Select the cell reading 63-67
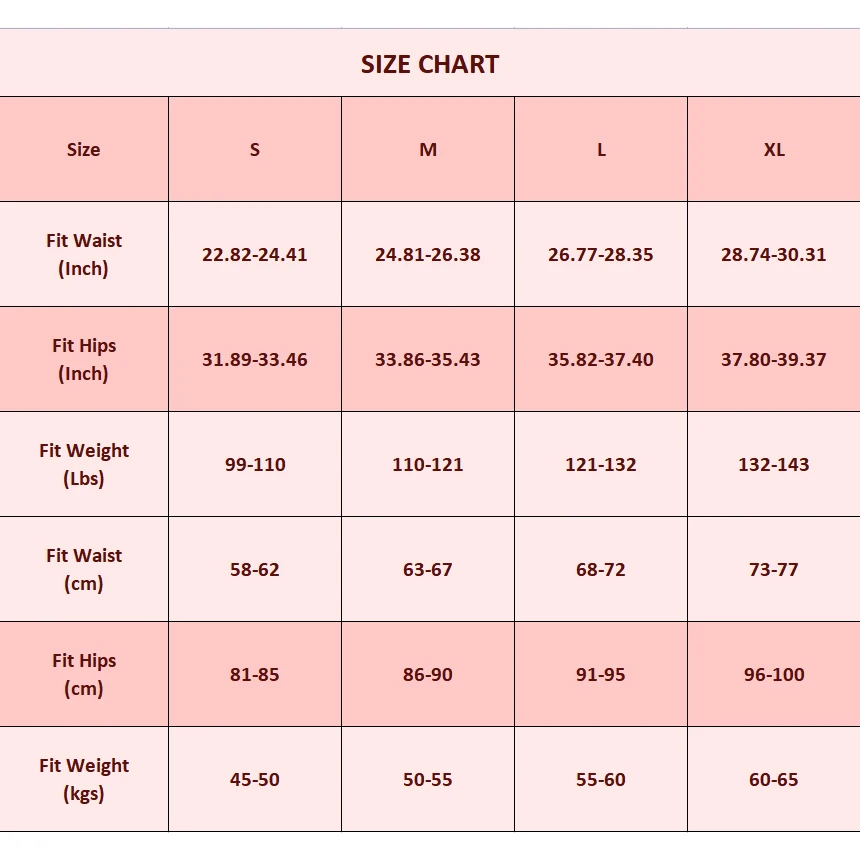 pos(428,569)
